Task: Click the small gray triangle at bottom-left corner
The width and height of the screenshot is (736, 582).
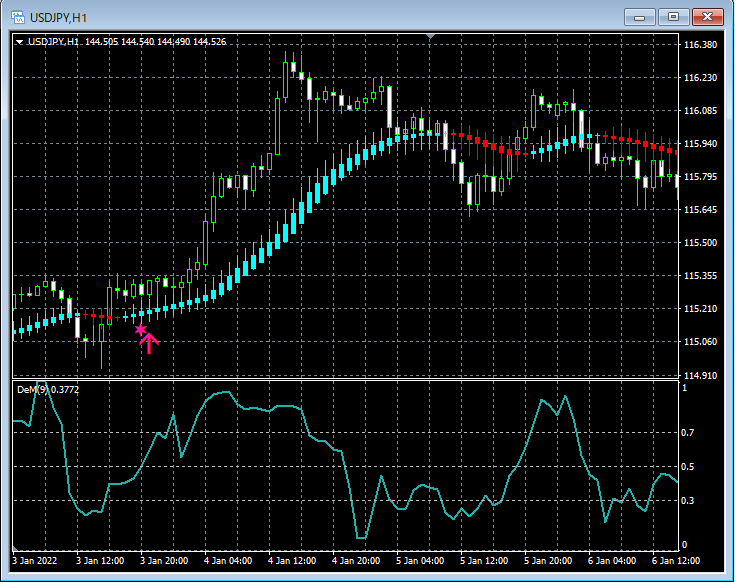Action: pyautogui.click(x=15, y=549)
